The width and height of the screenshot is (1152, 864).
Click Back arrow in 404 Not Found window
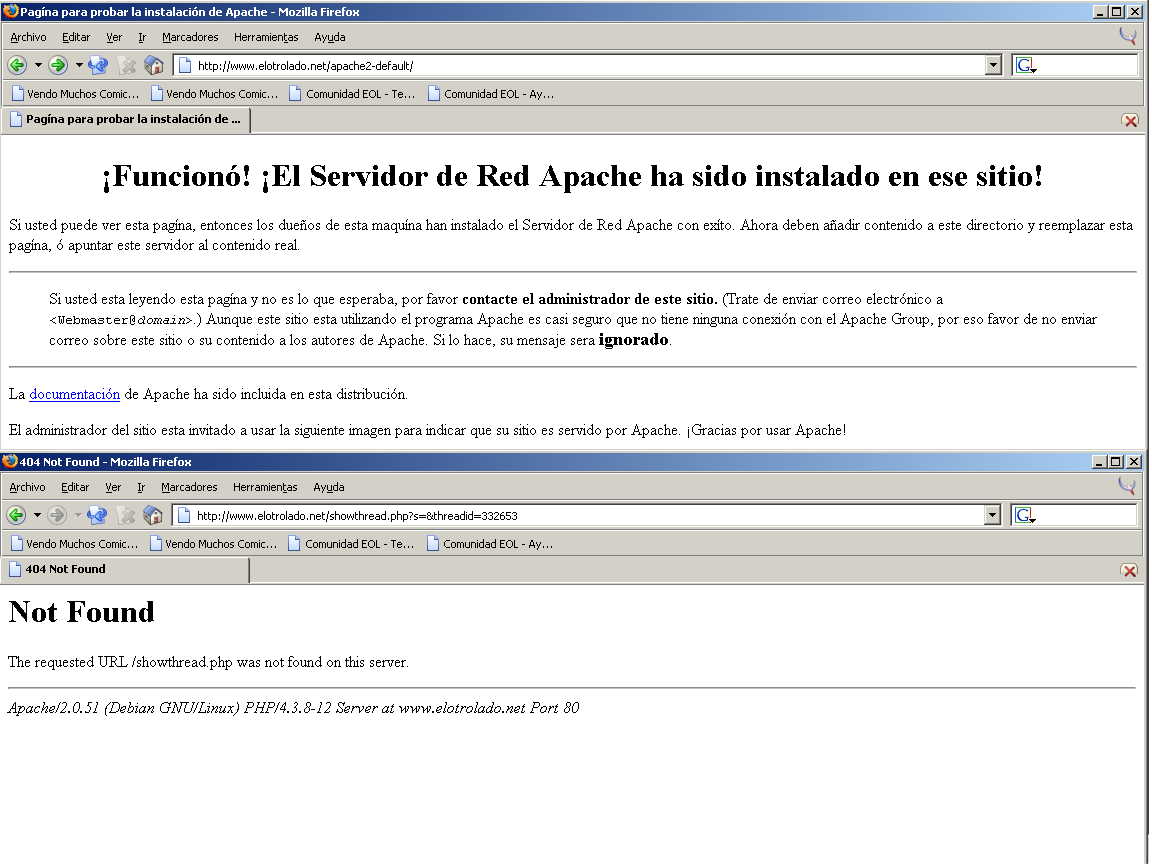point(16,515)
